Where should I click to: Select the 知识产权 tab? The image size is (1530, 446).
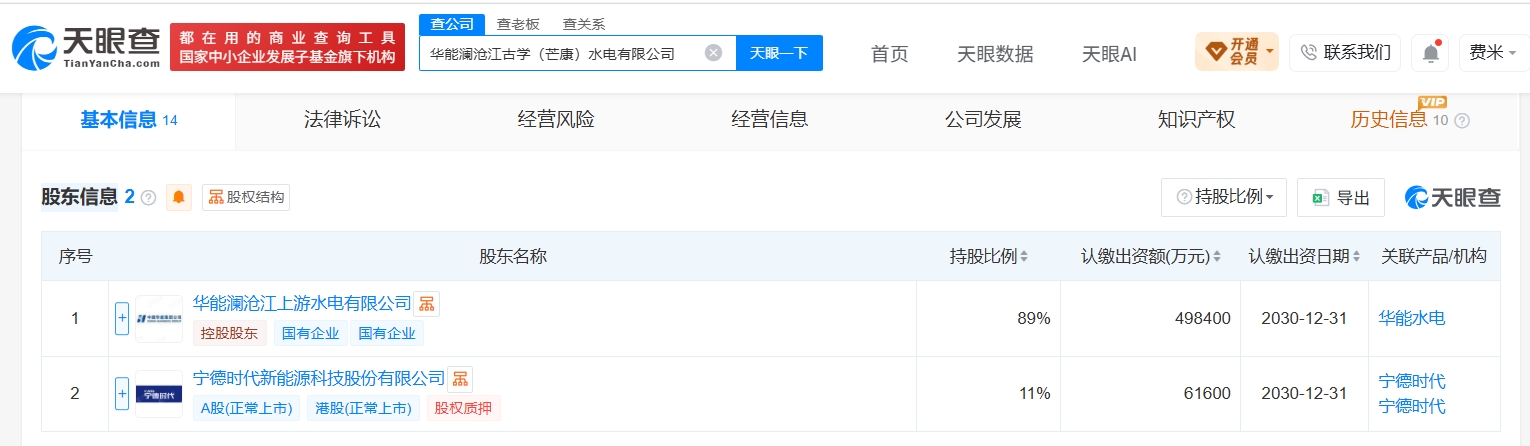[x=1196, y=120]
